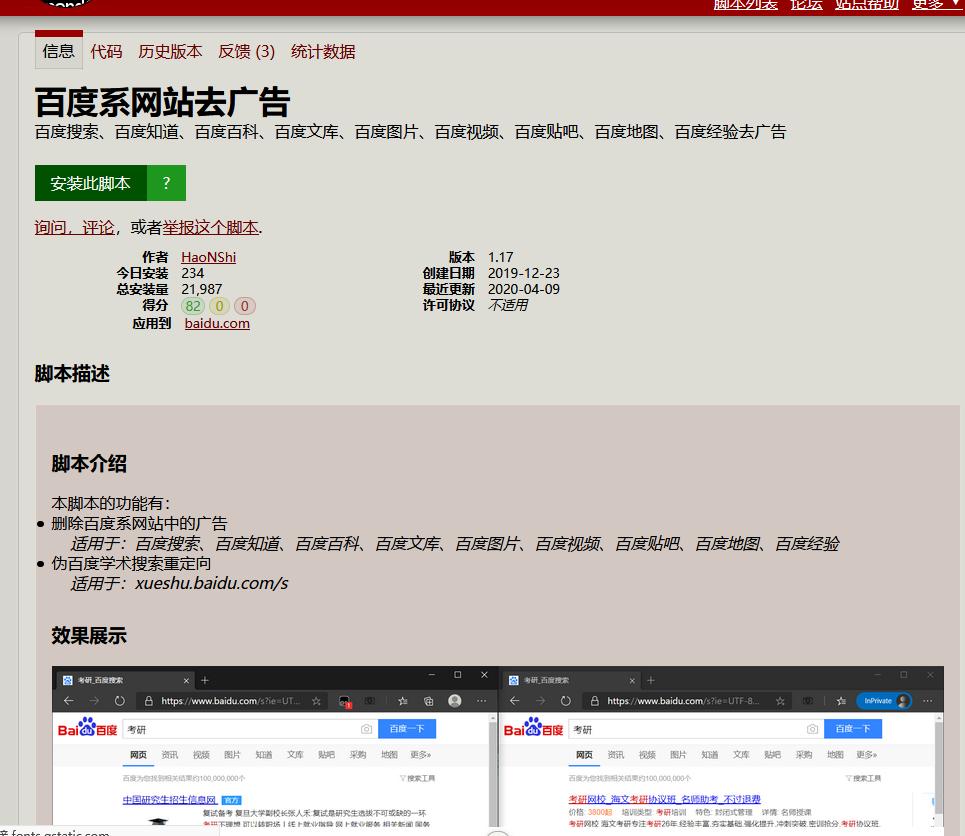The image size is (965, 836).
Task: Expand the 搜索工具 disclosure triangle
Action: coord(404,777)
